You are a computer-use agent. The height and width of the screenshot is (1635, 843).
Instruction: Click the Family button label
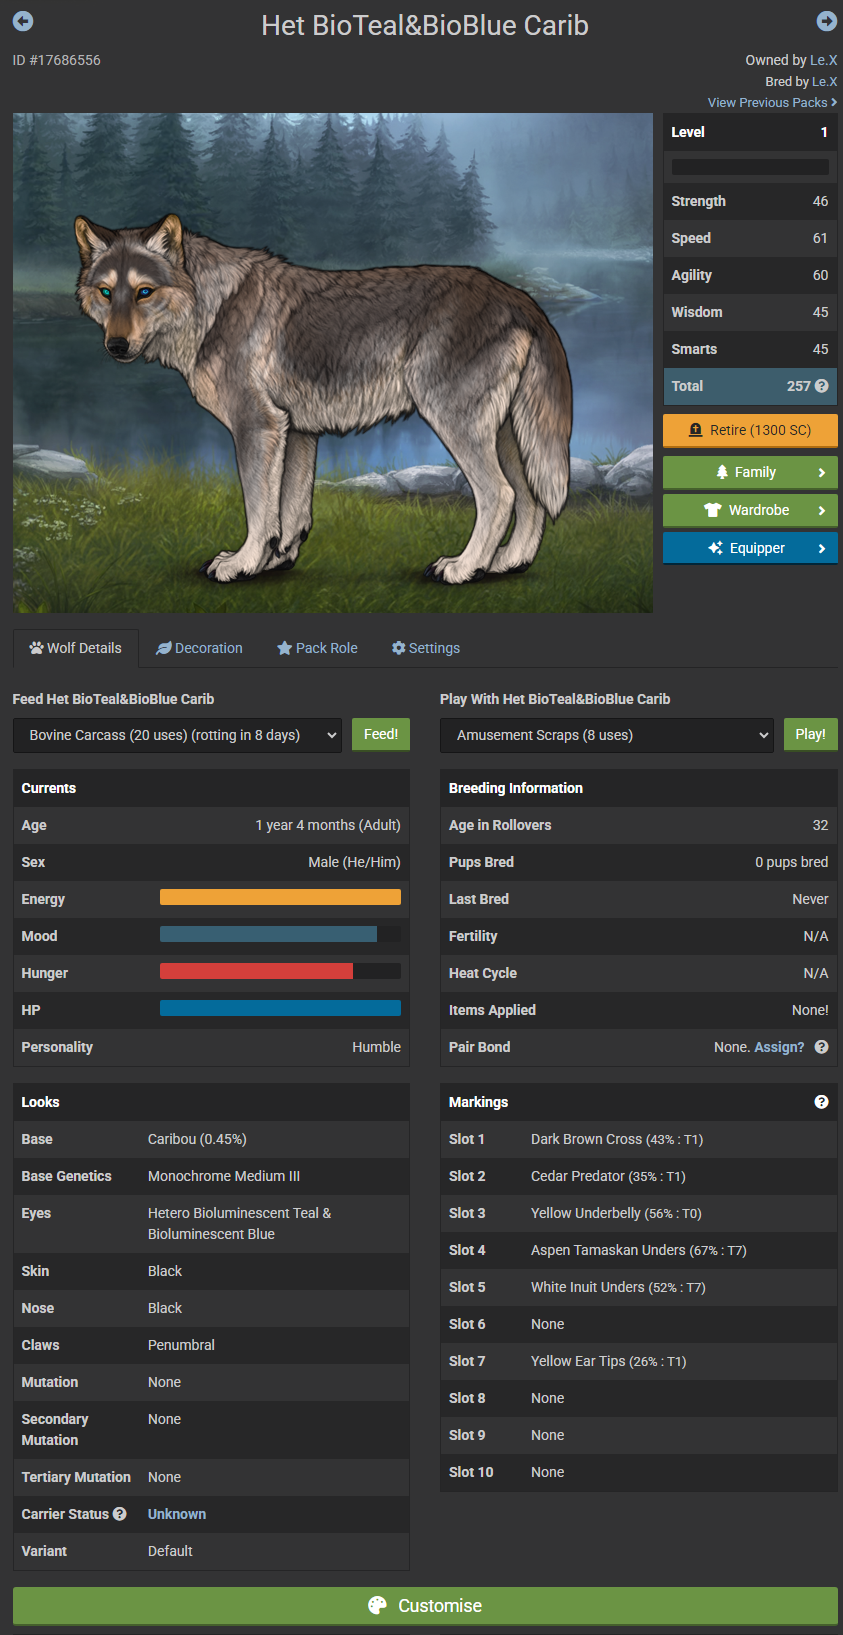755,472
